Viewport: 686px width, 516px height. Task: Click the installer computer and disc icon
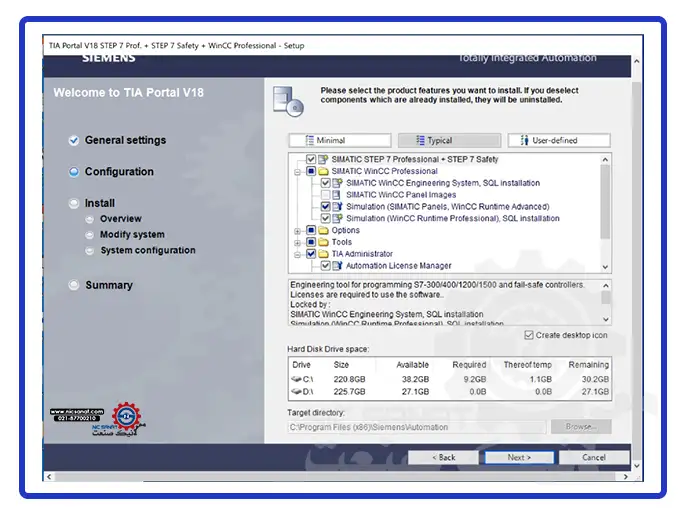[288, 102]
